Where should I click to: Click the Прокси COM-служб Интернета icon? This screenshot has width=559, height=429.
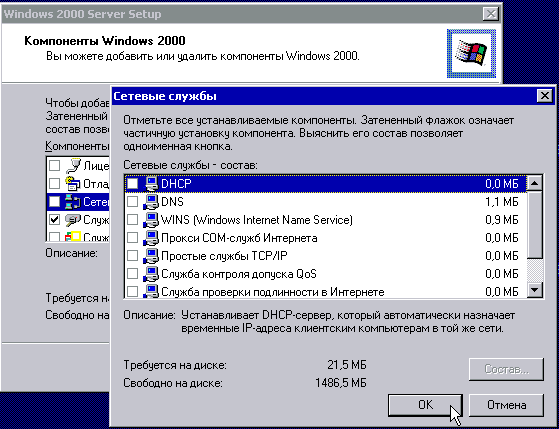(151, 238)
